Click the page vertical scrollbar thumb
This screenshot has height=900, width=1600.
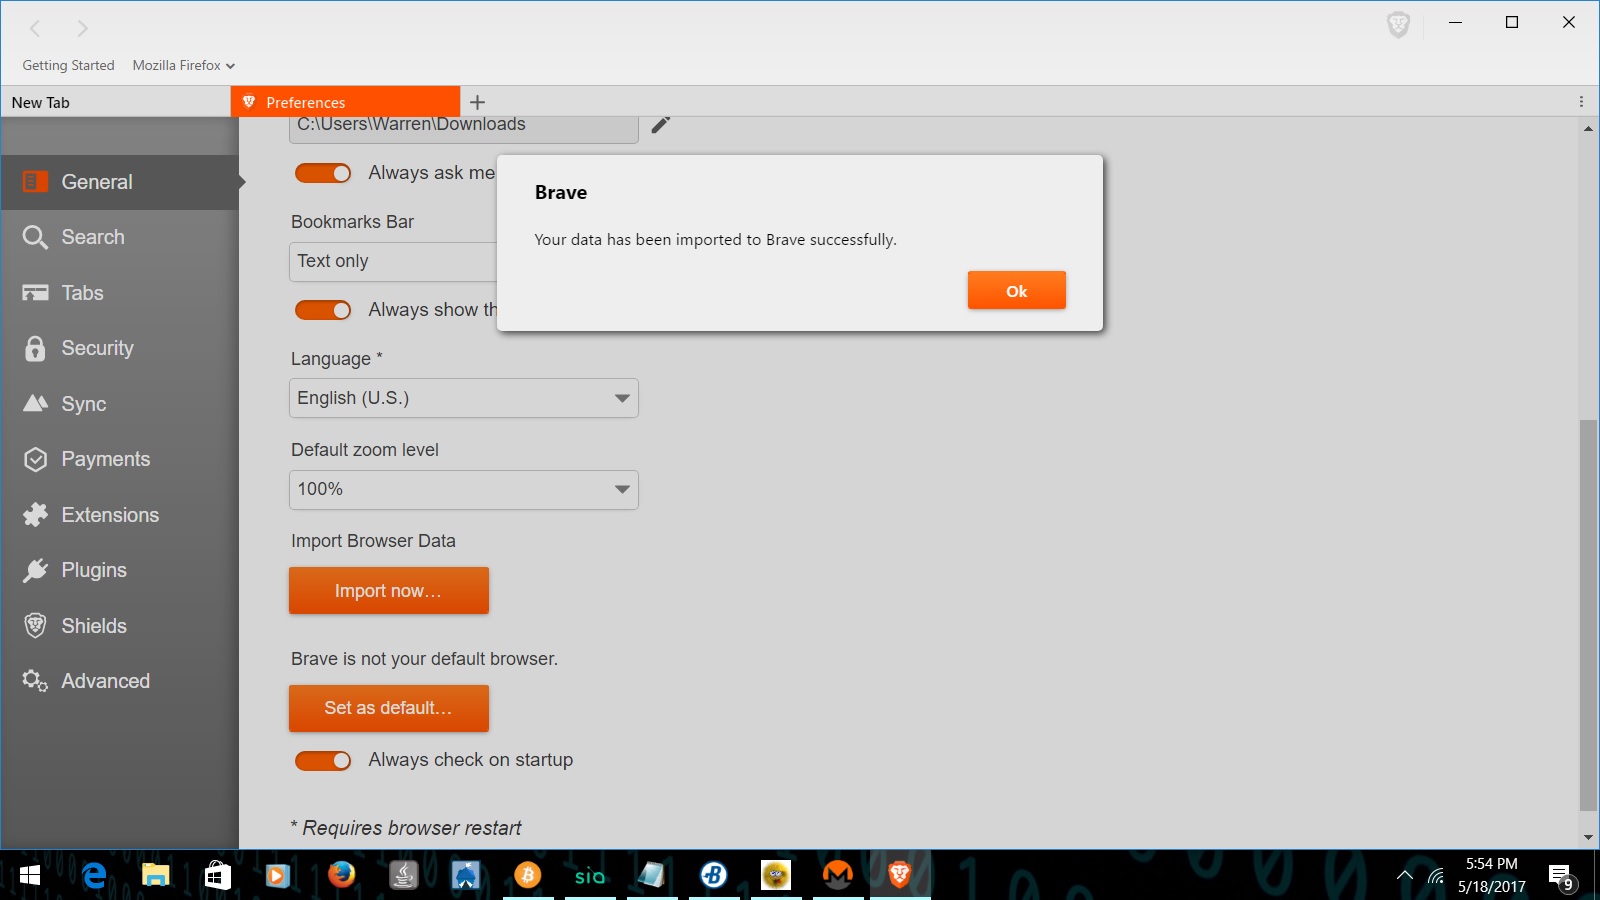(x=1588, y=615)
